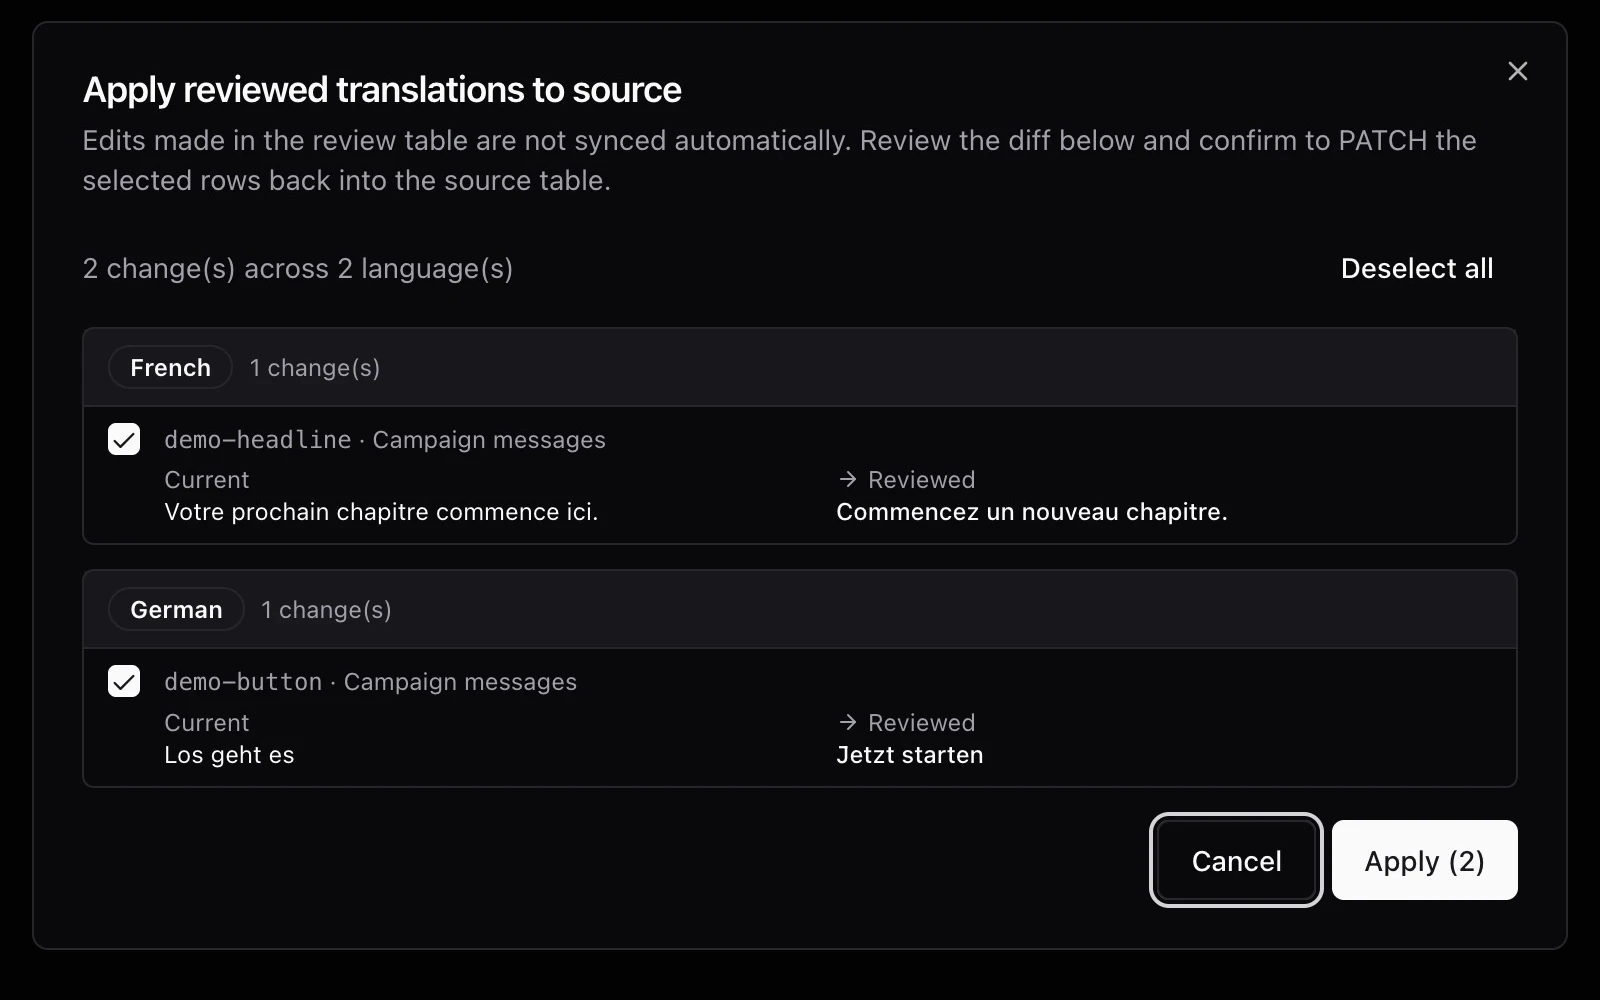Image resolution: width=1600 pixels, height=1000 pixels.
Task: Close the dialog with the X icon
Action: (1517, 71)
